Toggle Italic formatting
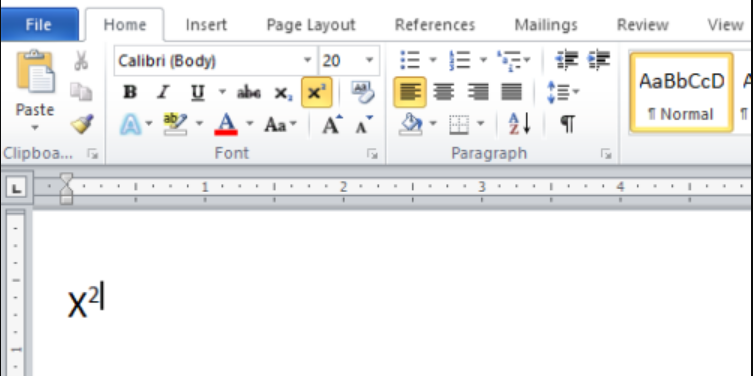Viewport: 753px width, 376px height. 163,92
